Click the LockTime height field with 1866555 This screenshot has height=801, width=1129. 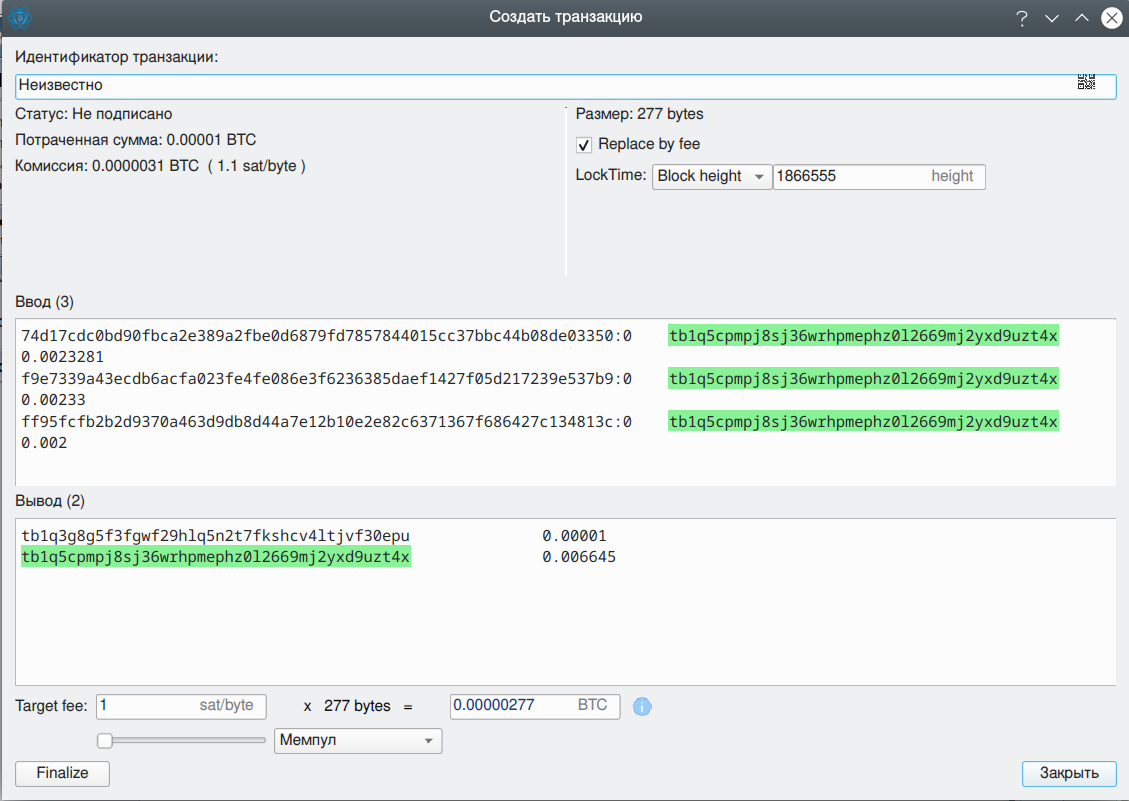click(x=879, y=176)
